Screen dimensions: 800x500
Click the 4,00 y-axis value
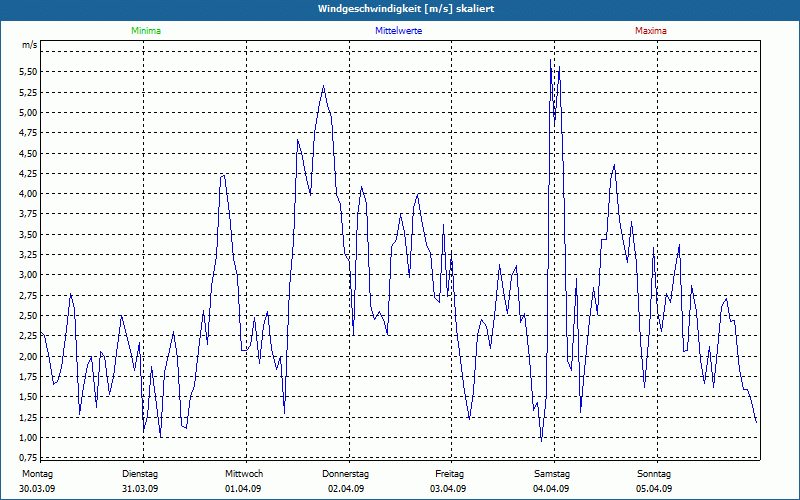click(x=28, y=194)
